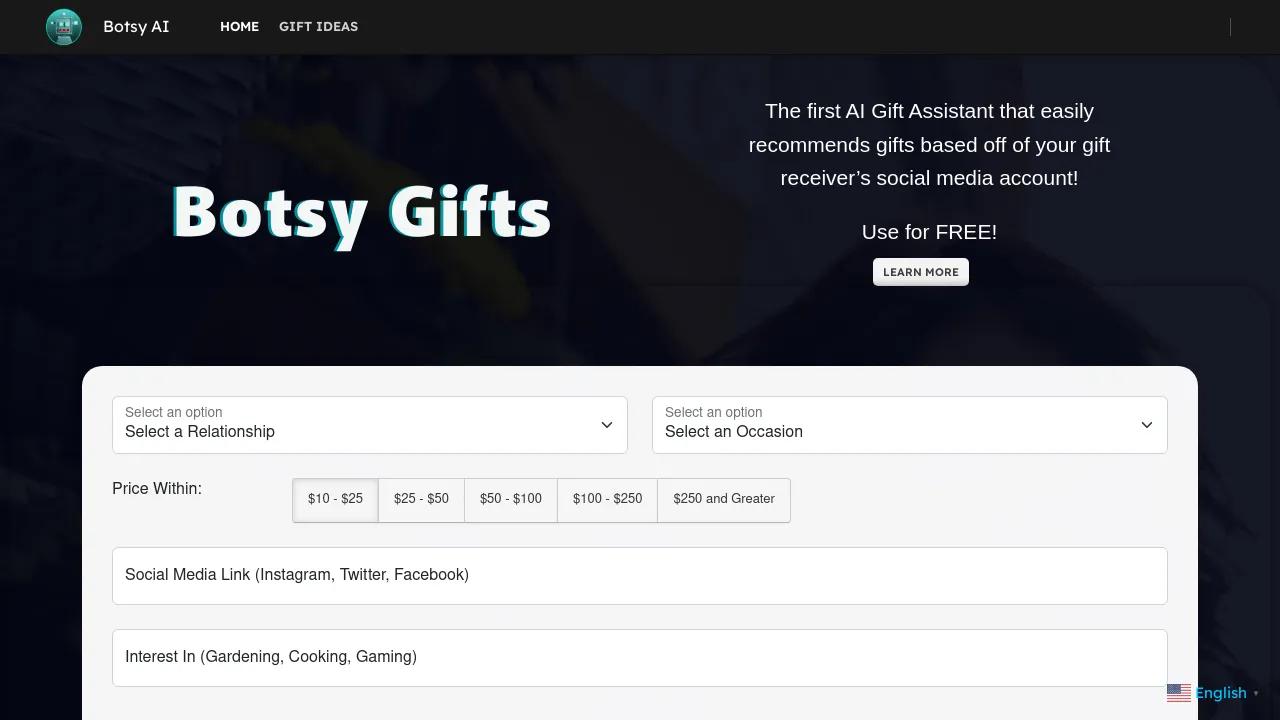The height and width of the screenshot is (720, 1280).
Task: Click the LEARN MORE button
Action: pyautogui.click(x=921, y=272)
